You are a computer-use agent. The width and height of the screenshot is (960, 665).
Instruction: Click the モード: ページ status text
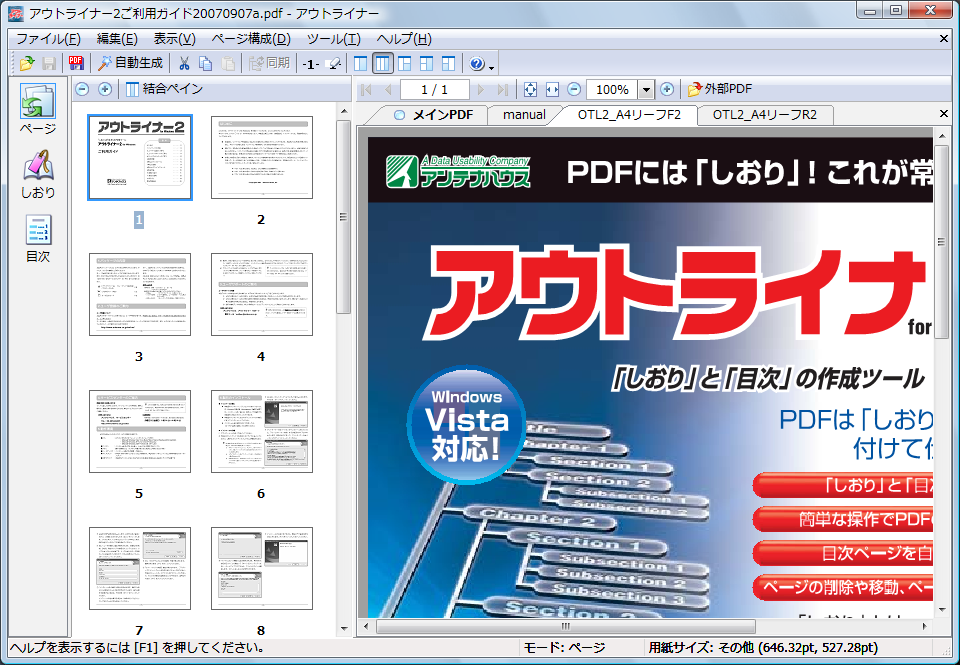564,648
